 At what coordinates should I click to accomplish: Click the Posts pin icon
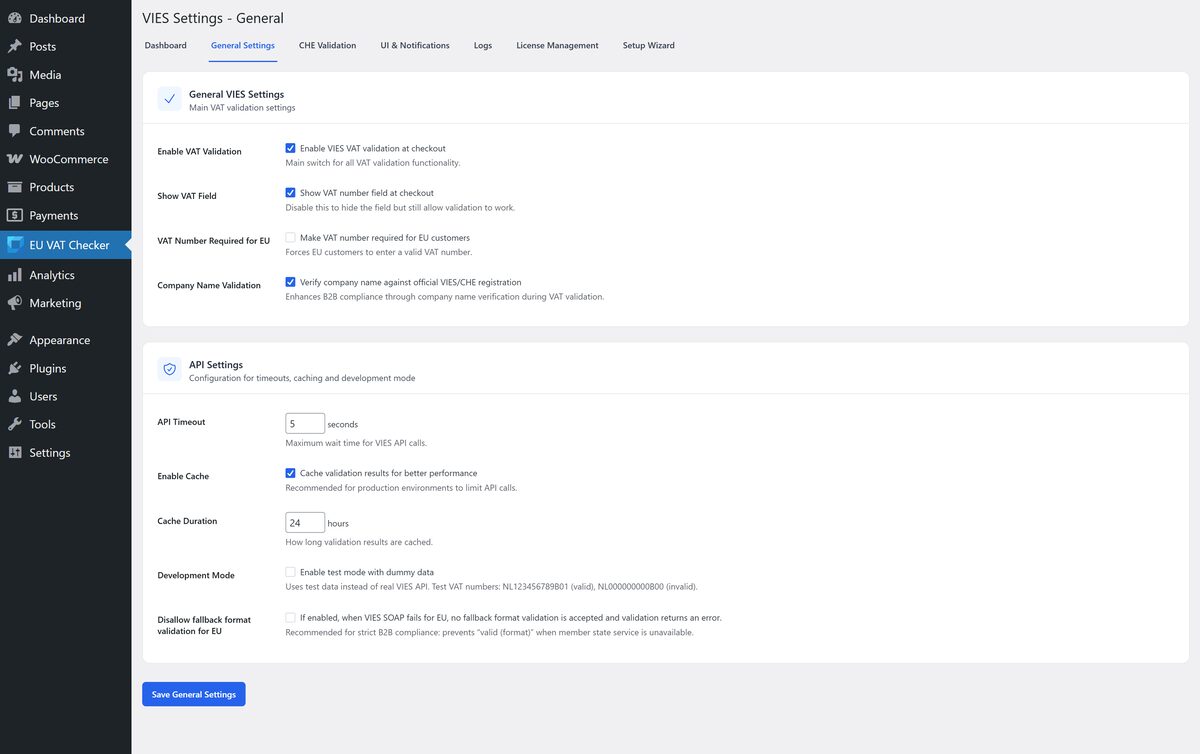15,46
